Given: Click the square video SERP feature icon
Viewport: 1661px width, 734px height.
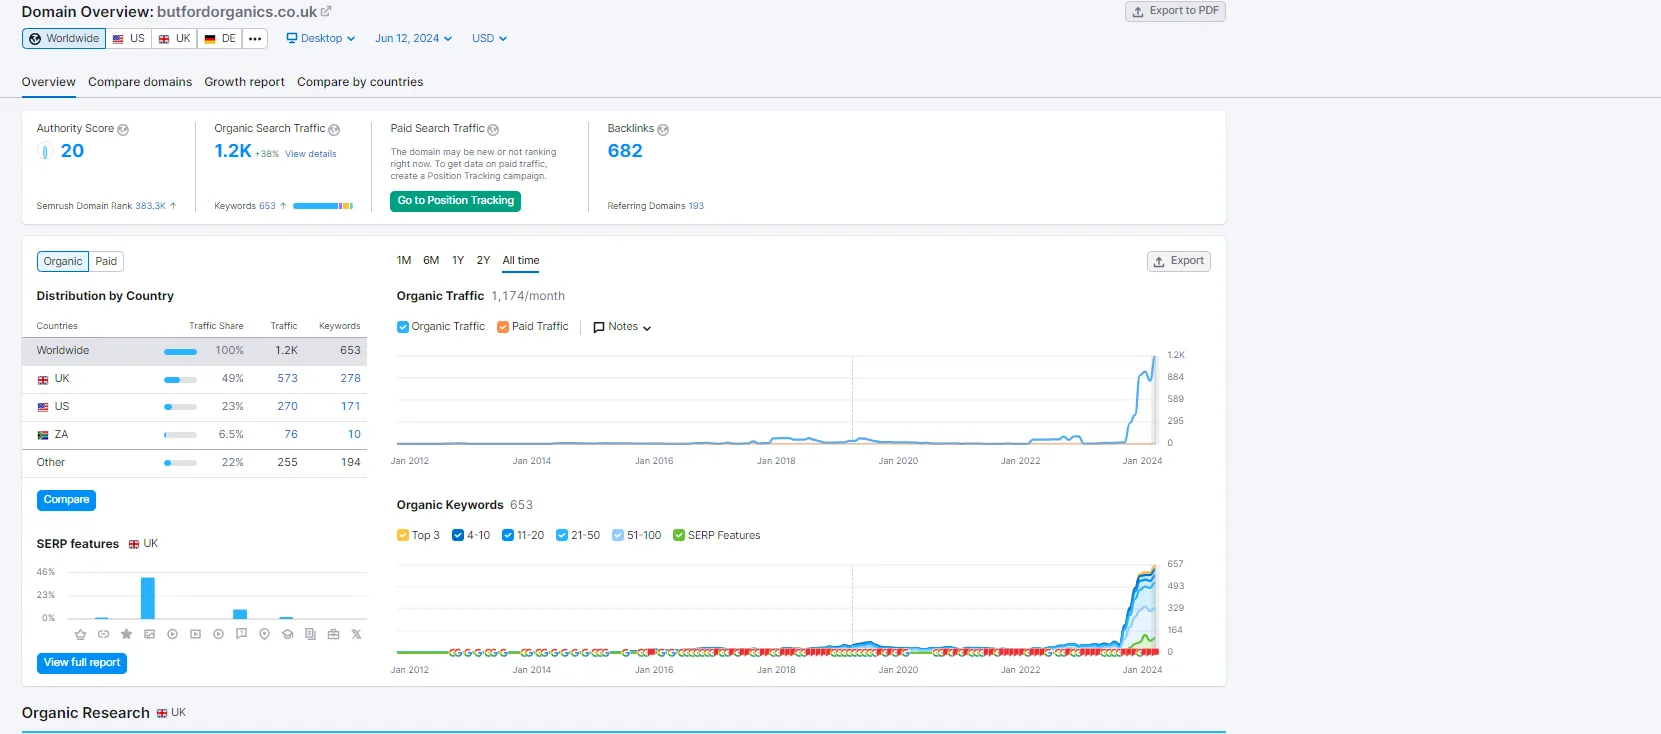Looking at the screenshot, I should pyautogui.click(x=195, y=634).
